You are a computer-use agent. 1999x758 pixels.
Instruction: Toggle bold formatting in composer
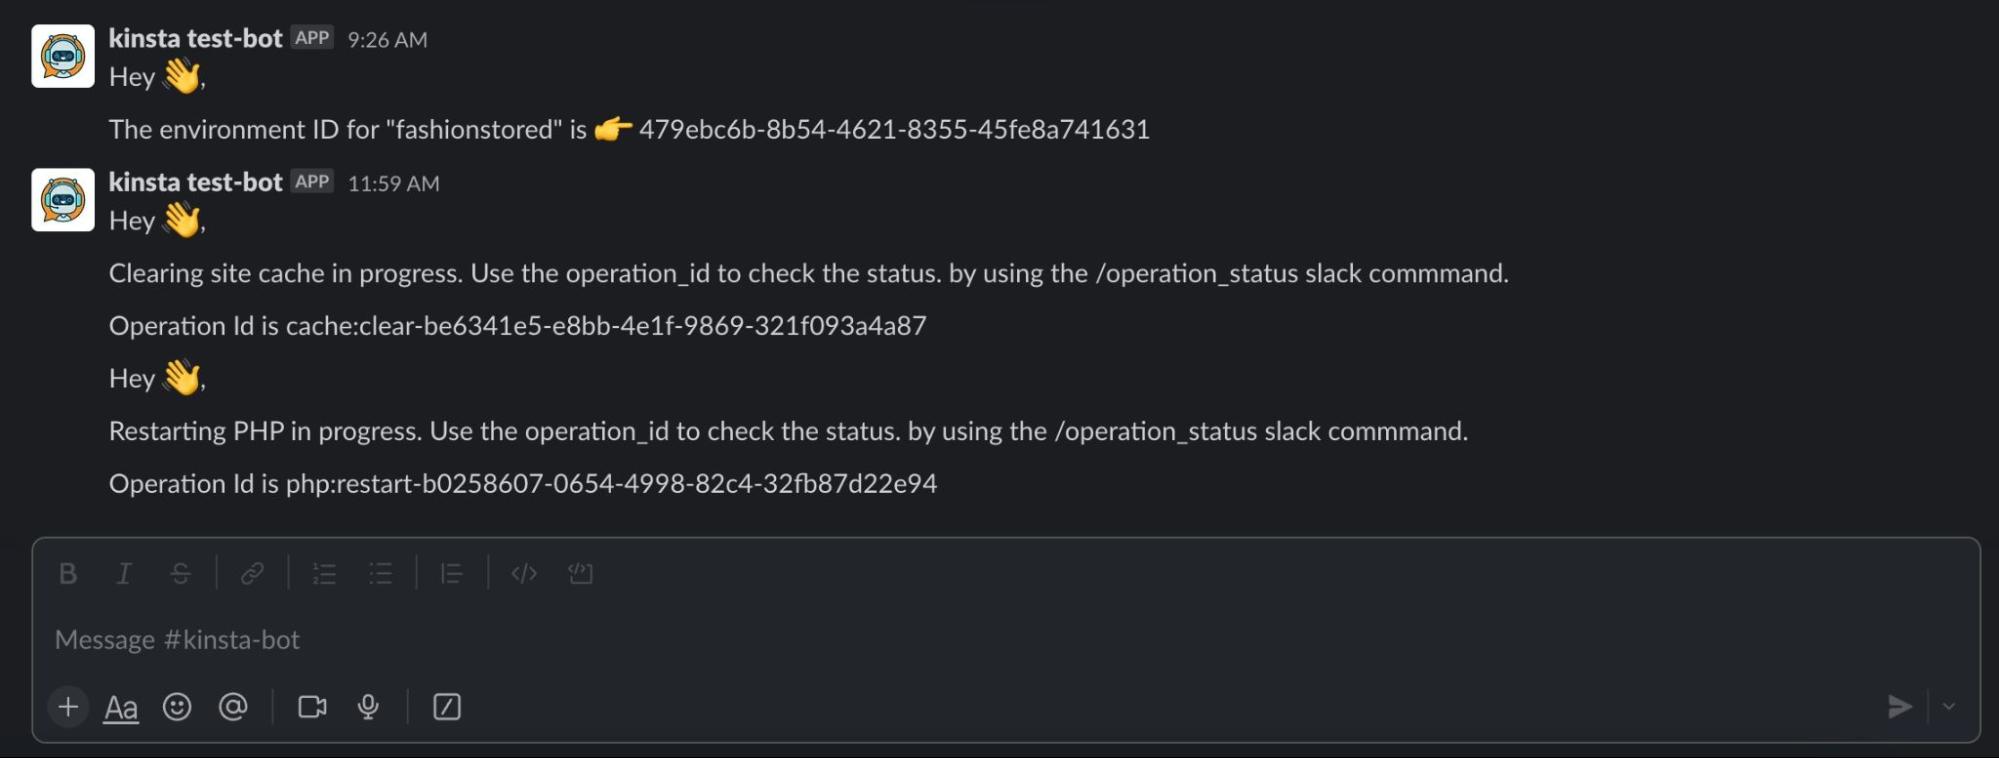67,574
